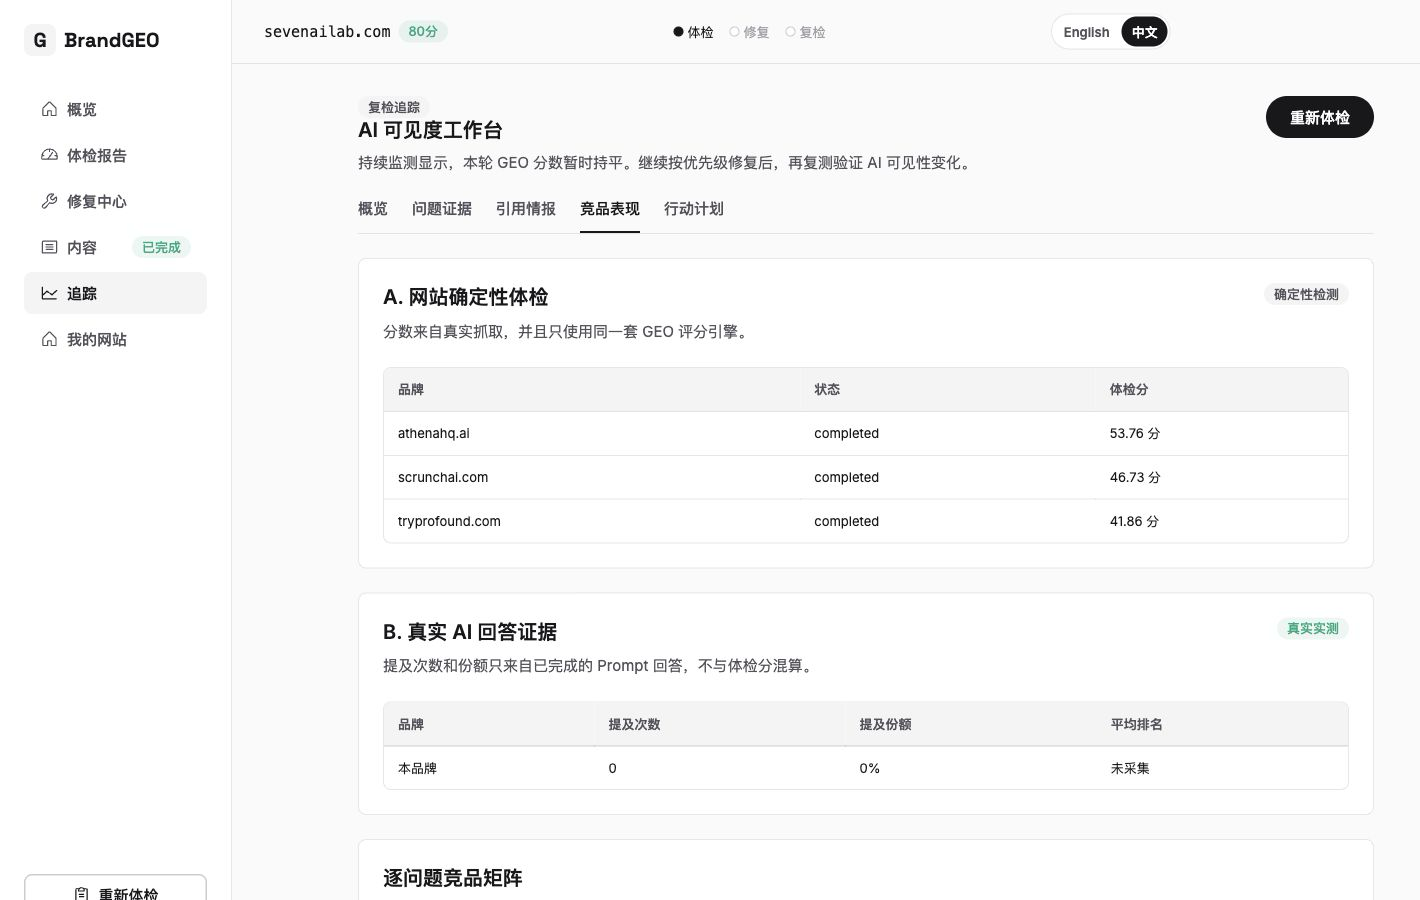
Task: Click the 修复中心 wrench icon
Action: coord(49,201)
